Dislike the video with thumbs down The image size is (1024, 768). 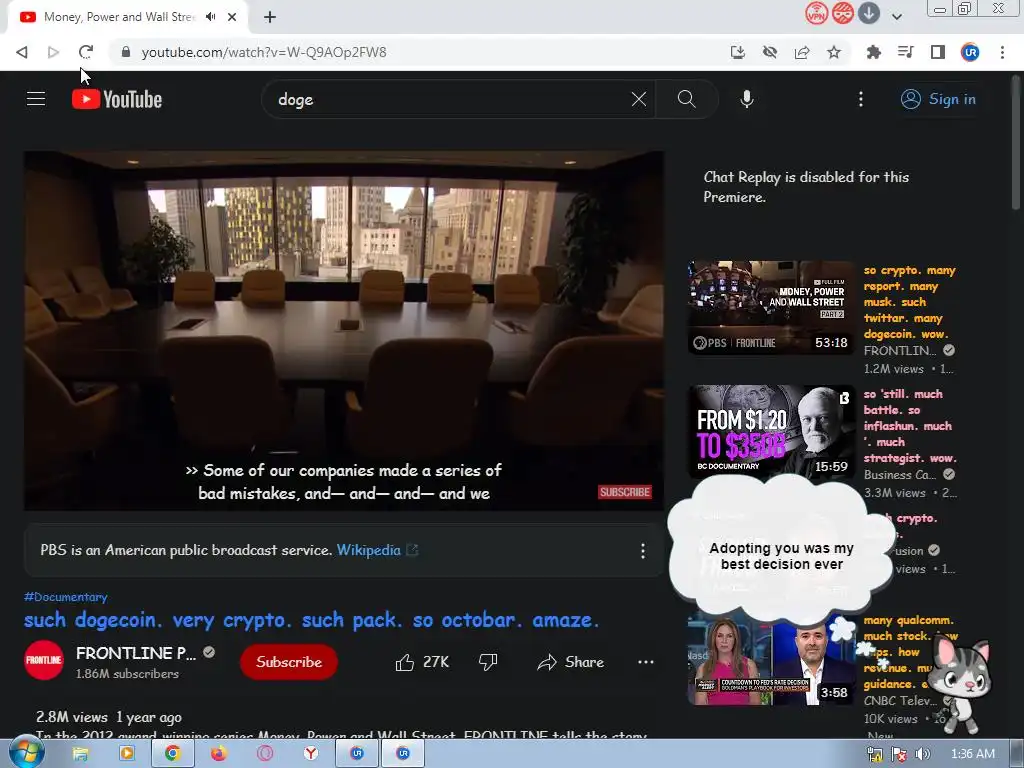click(488, 662)
